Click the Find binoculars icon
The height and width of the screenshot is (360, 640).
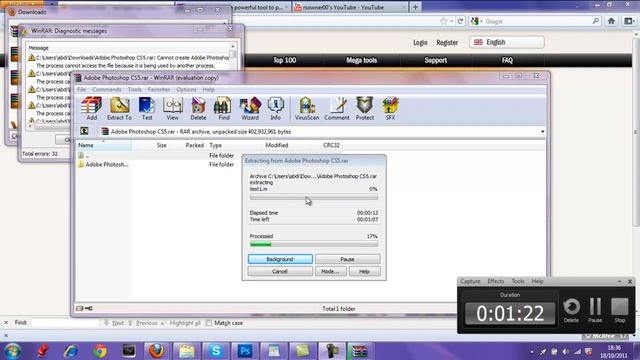tap(224, 109)
